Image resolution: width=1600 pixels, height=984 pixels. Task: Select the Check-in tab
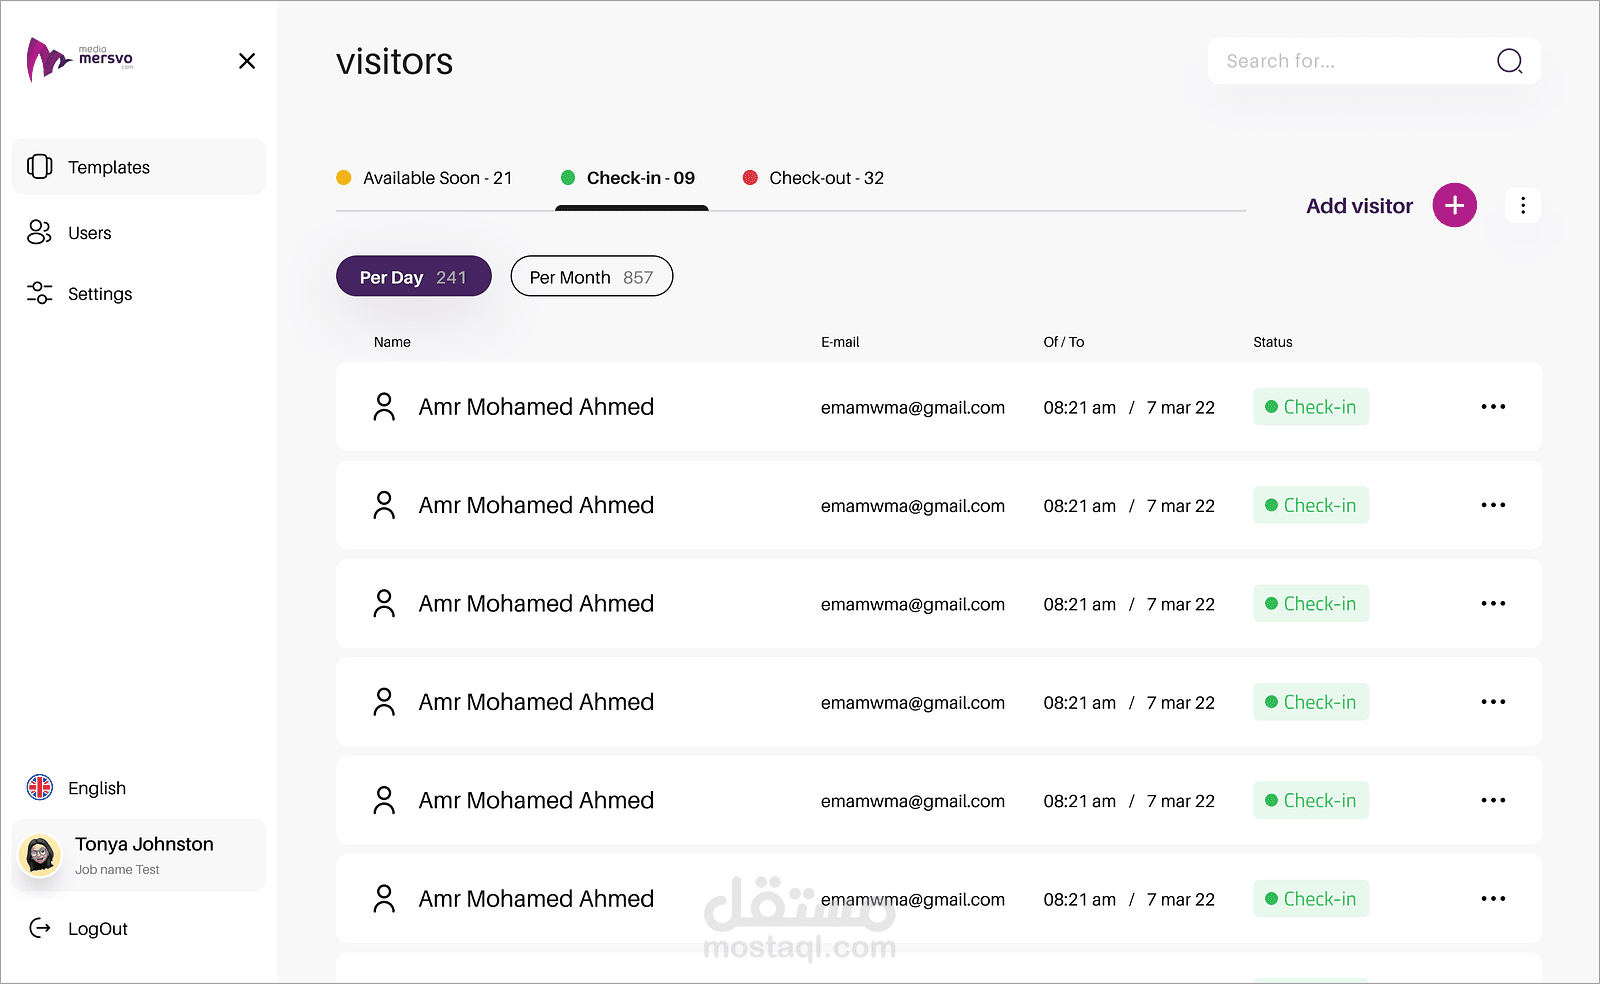point(630,178)
